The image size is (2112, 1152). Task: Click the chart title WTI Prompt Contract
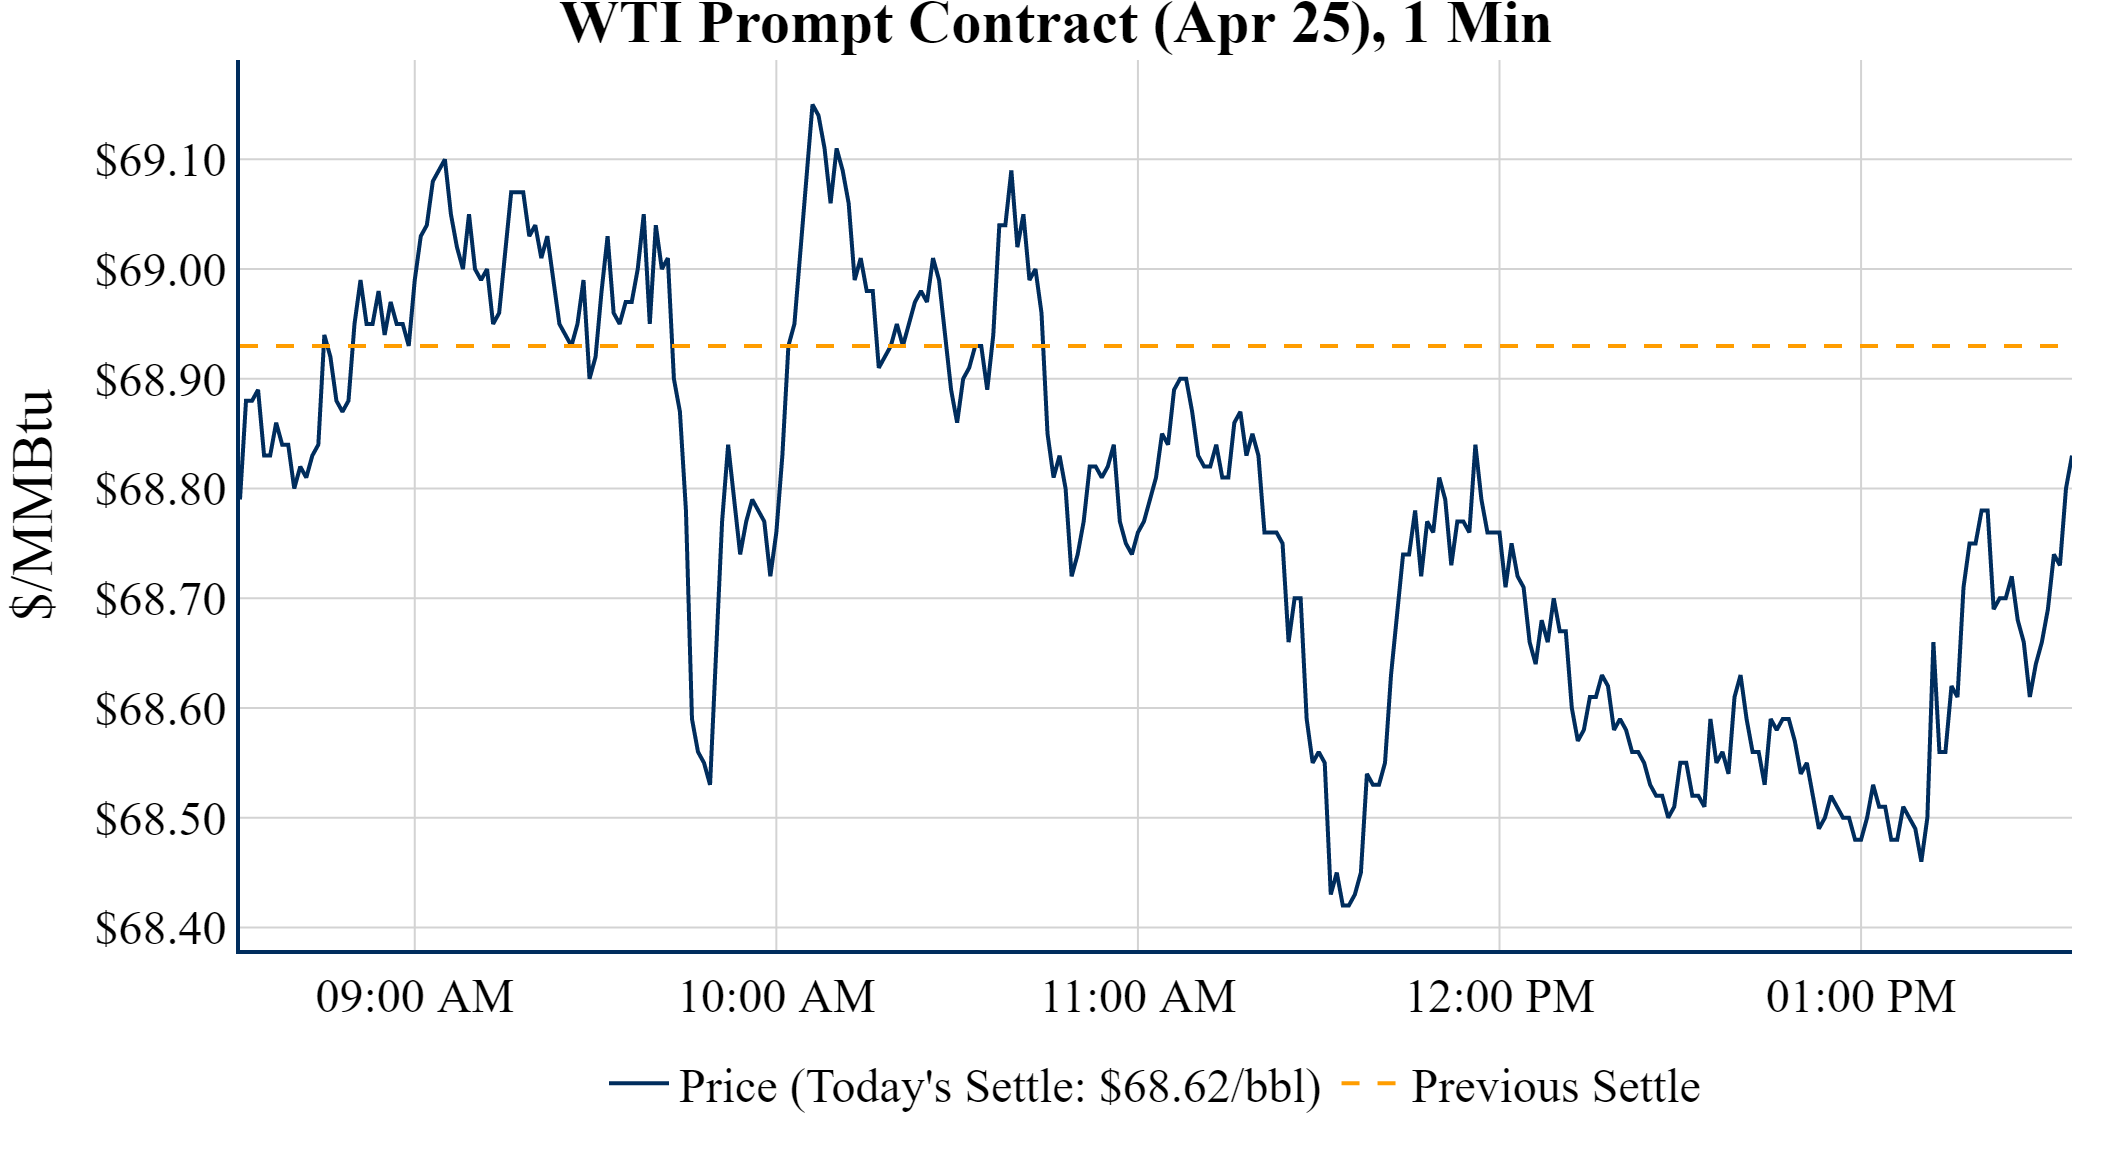tap(1055, 24)
